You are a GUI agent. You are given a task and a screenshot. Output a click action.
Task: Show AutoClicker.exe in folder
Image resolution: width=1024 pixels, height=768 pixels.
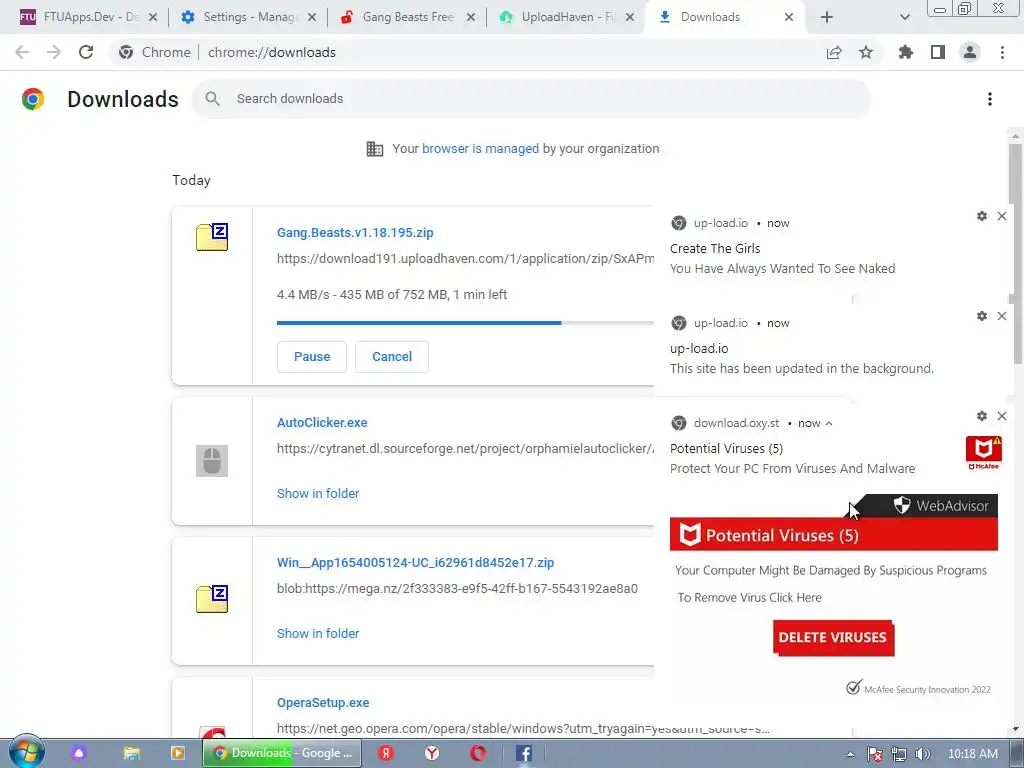coord(318,494)
